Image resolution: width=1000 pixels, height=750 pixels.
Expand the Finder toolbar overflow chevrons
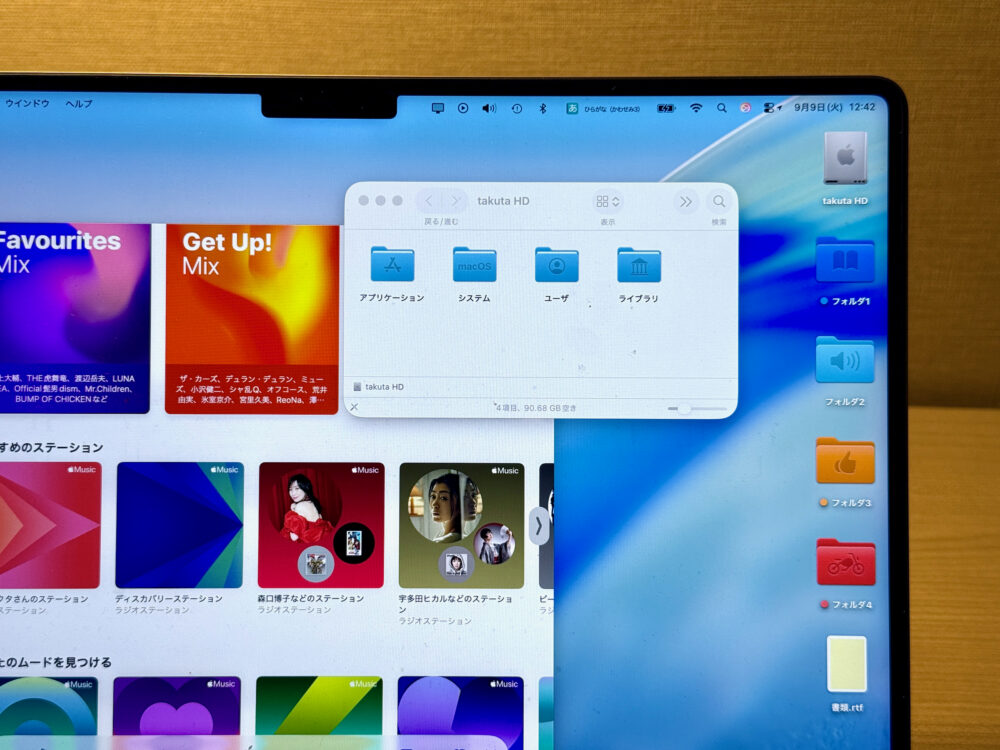(686, 202)
